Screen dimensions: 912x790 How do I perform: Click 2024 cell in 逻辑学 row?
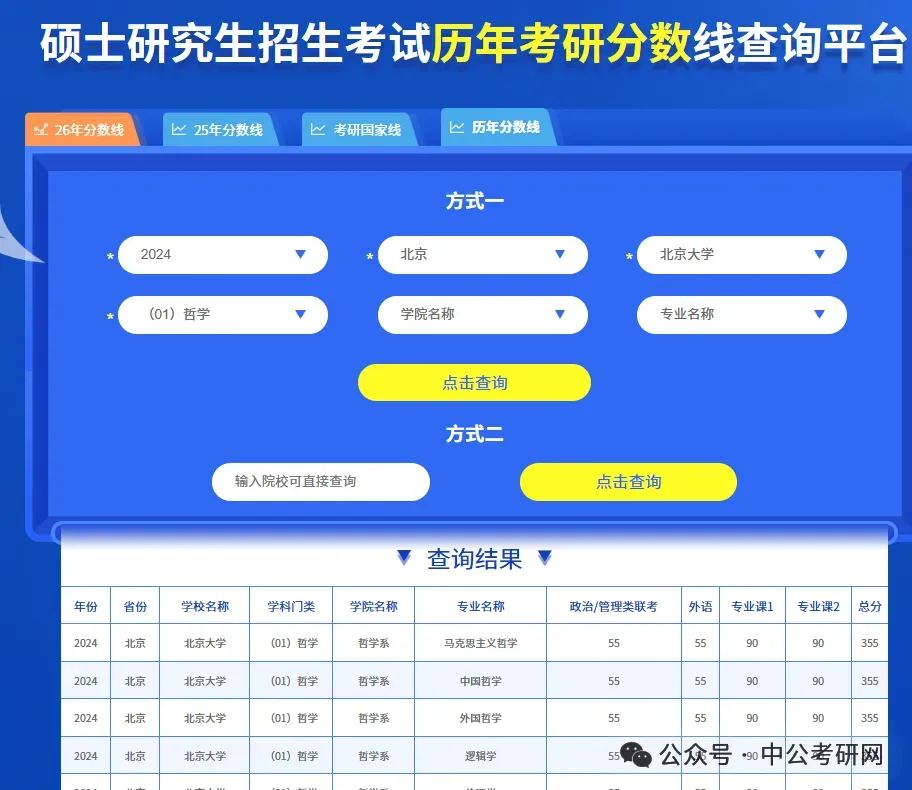[86, 756]
